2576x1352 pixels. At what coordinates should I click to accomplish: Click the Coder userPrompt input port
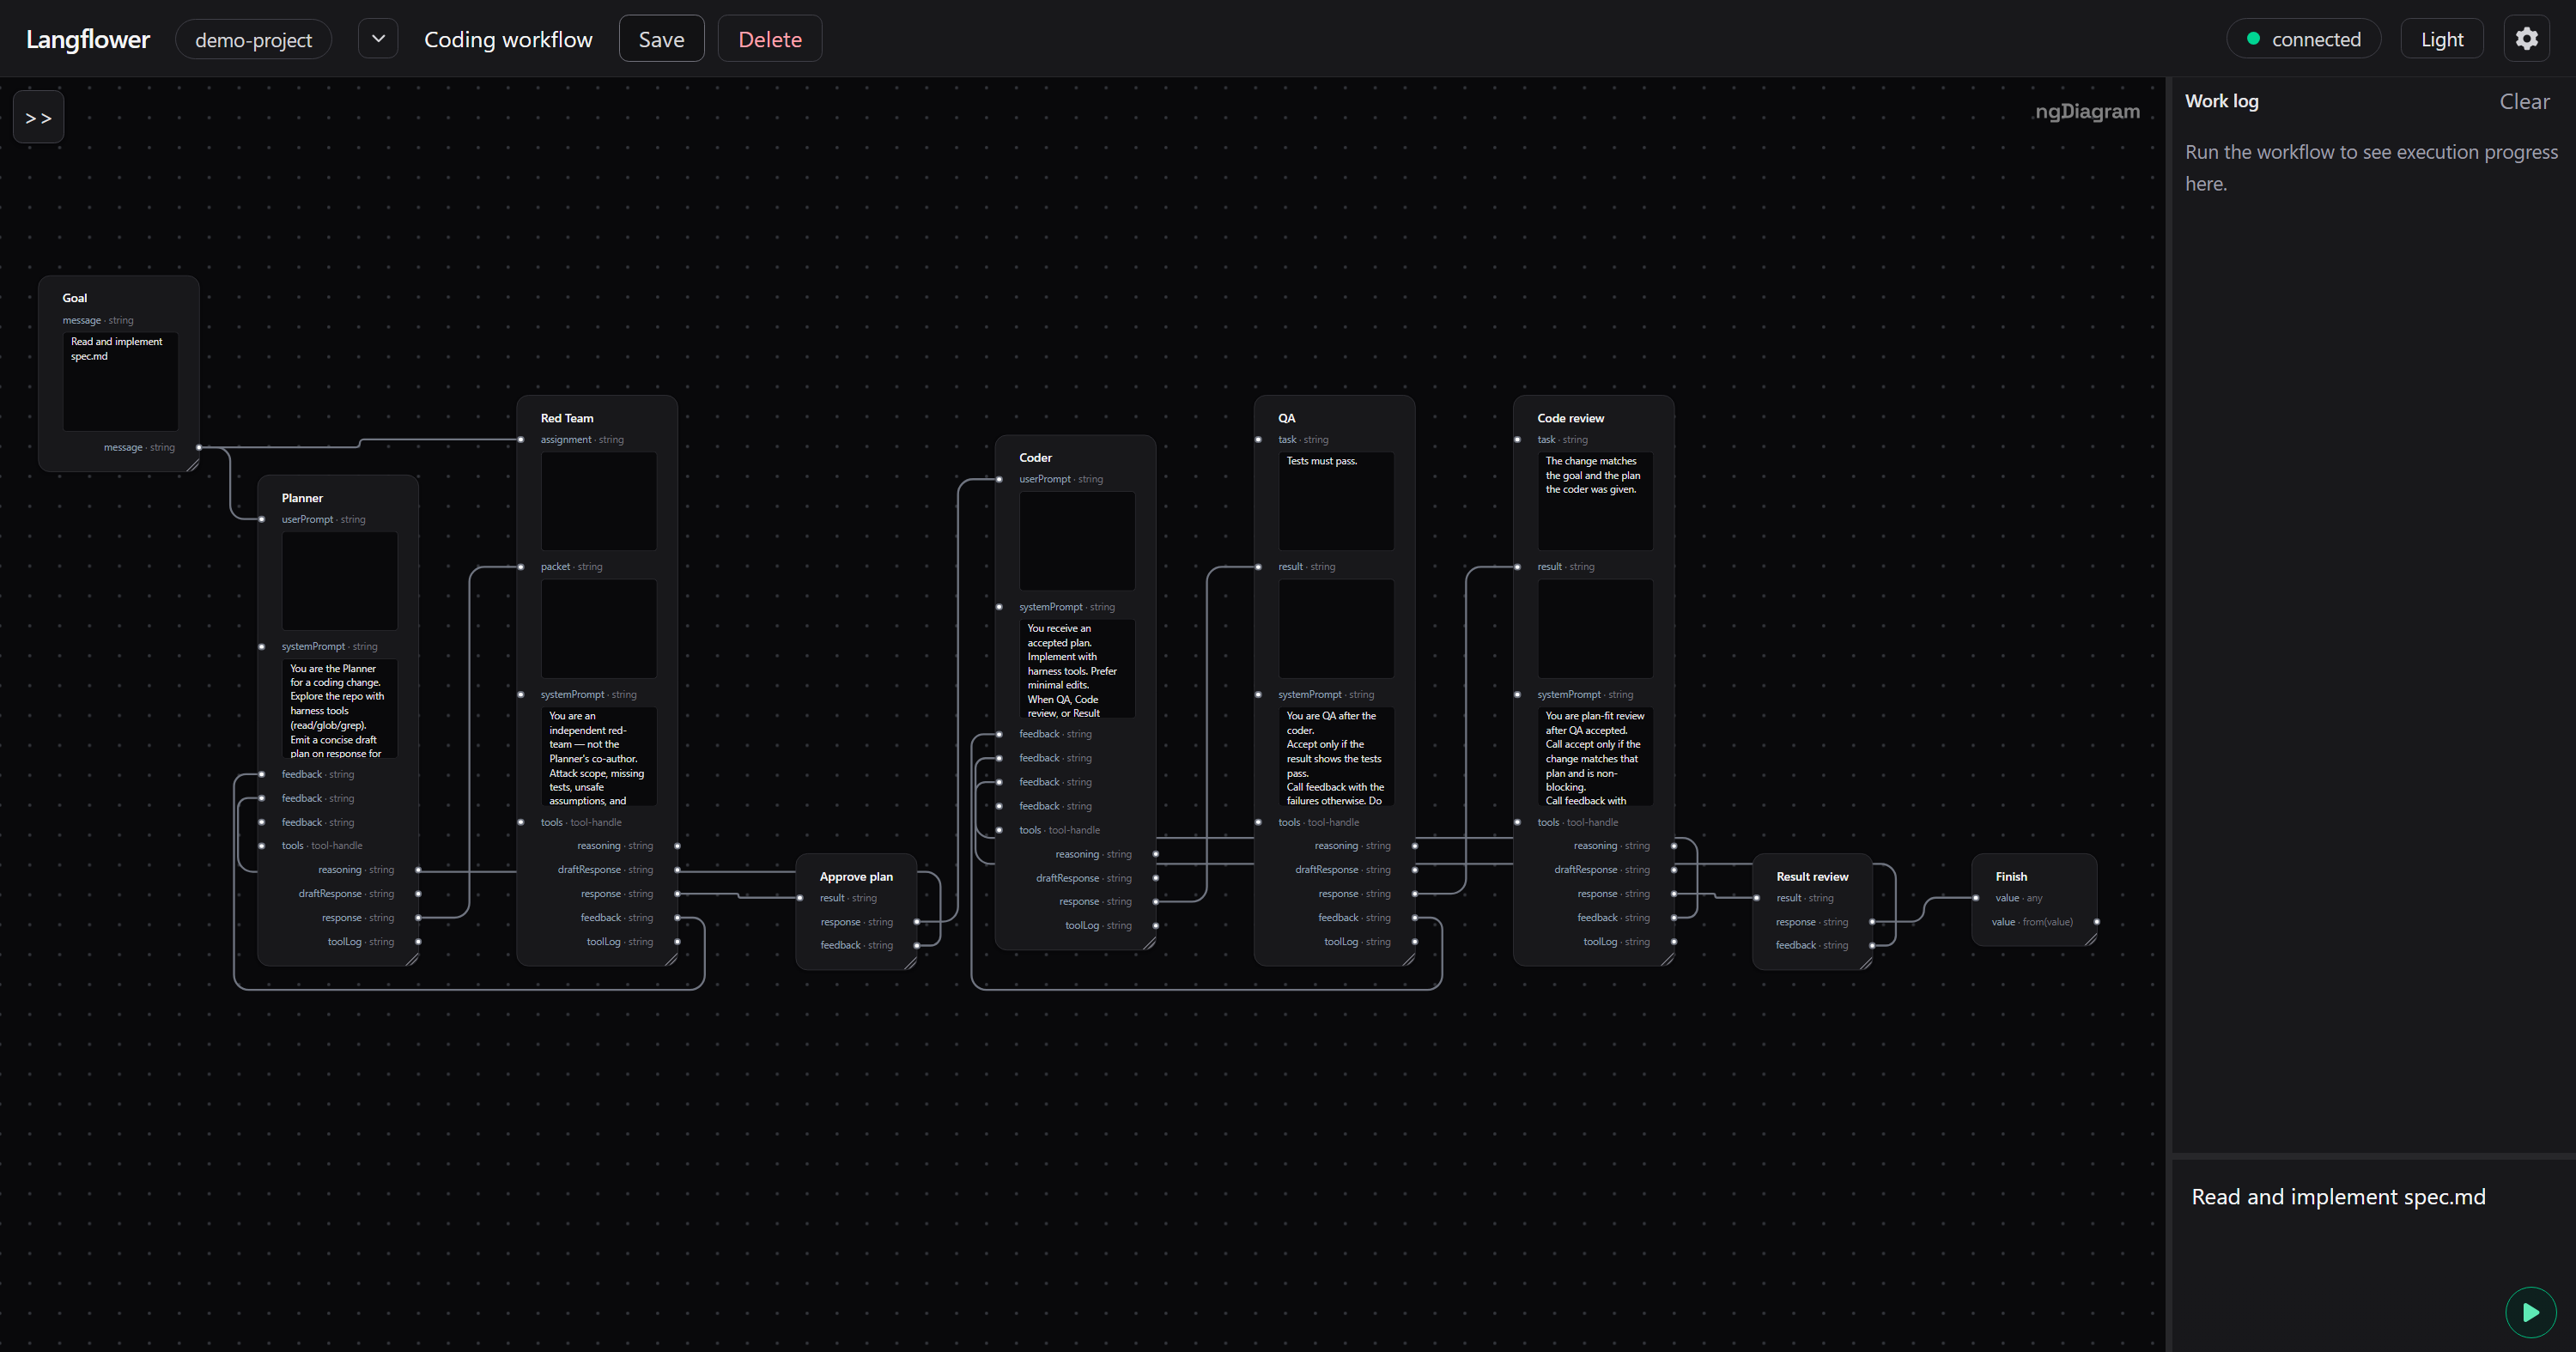(999, 479)
